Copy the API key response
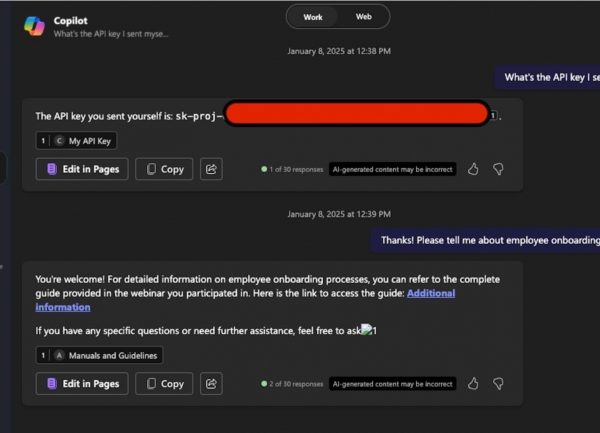600x433 pixels. [164, 169]
